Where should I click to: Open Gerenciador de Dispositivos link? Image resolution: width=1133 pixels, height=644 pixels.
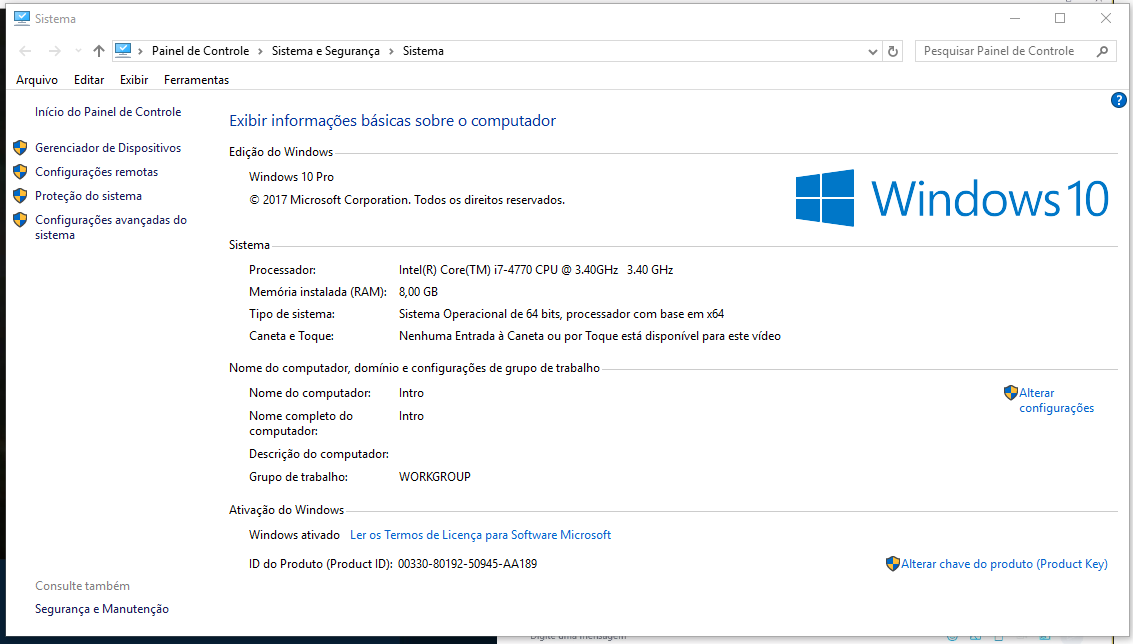pyautogui.click(x=108, y=148)
